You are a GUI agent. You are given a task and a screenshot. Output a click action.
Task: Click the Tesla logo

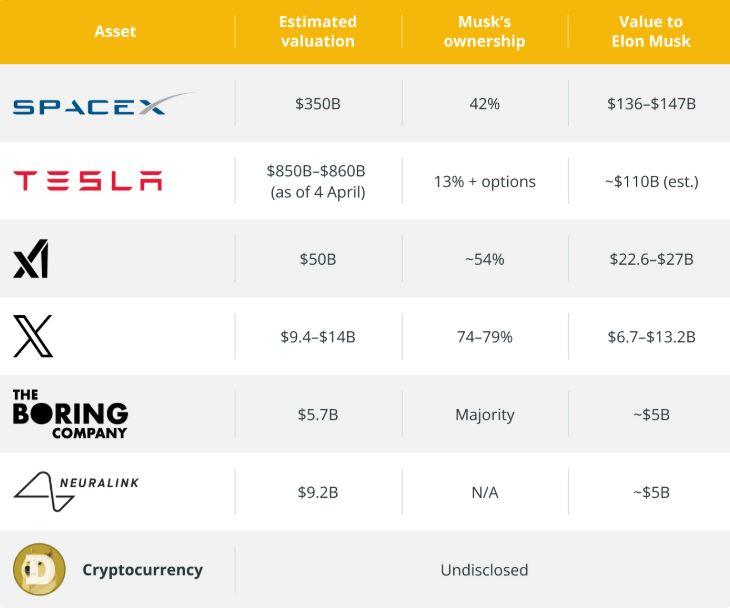tap(87, 181)
